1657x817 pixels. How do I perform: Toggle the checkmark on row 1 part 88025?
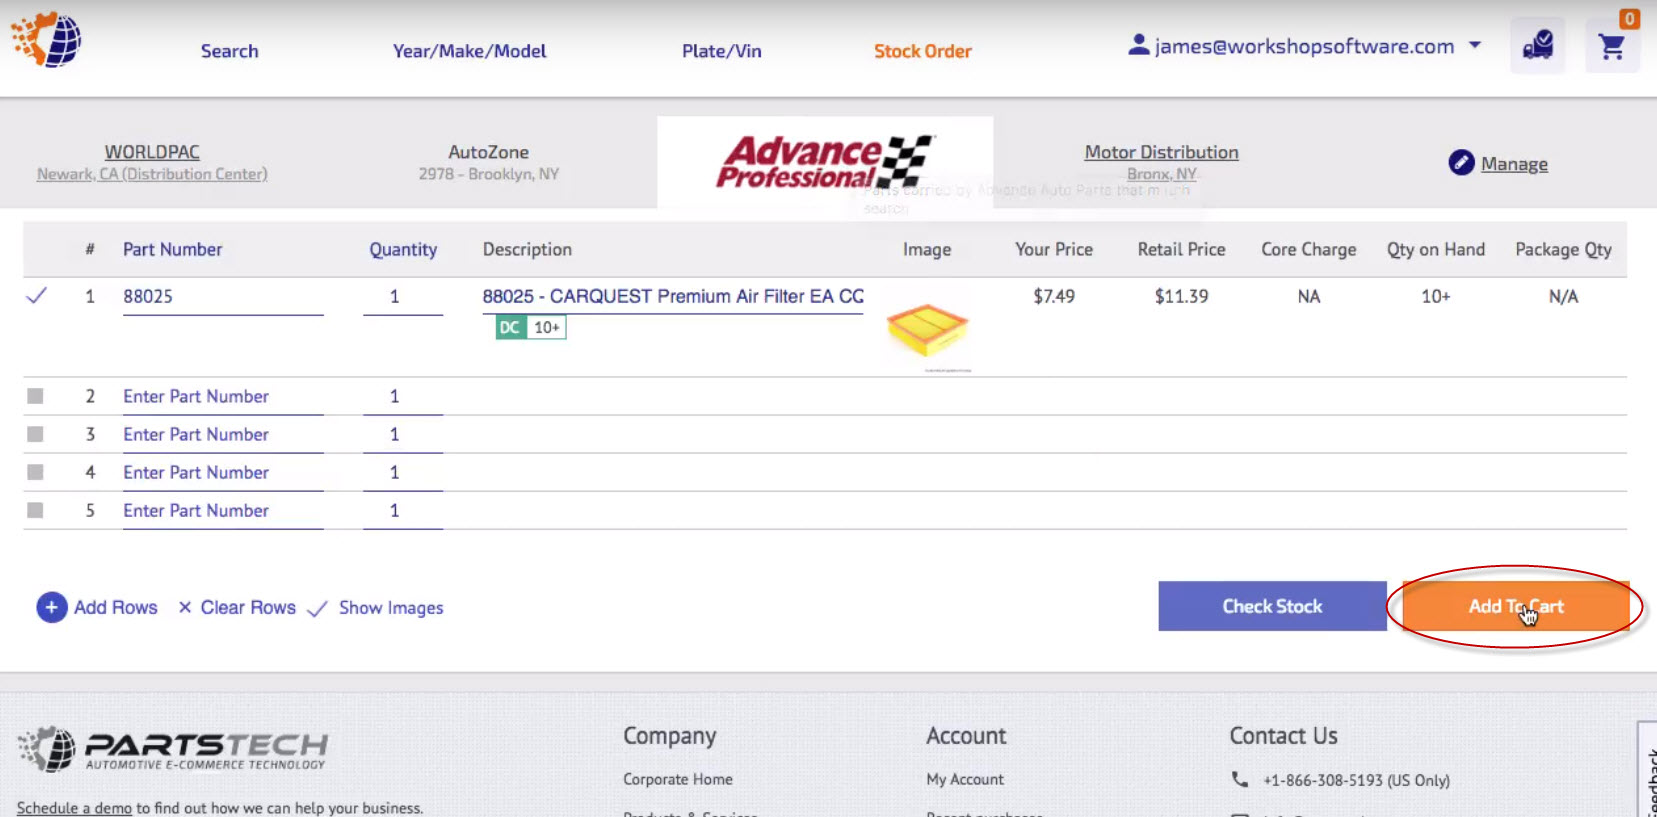click(x=36, y=296)
